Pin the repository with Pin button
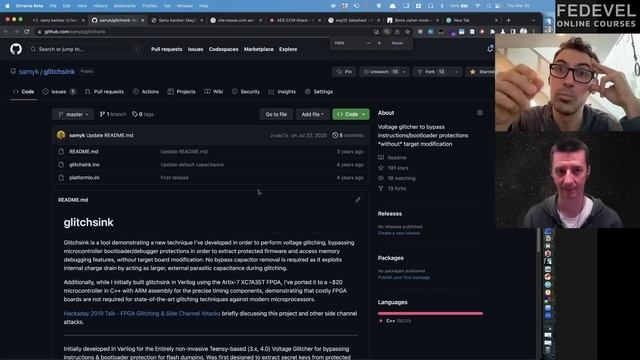Viewport: 640px width, 360px height. (344, 72)
